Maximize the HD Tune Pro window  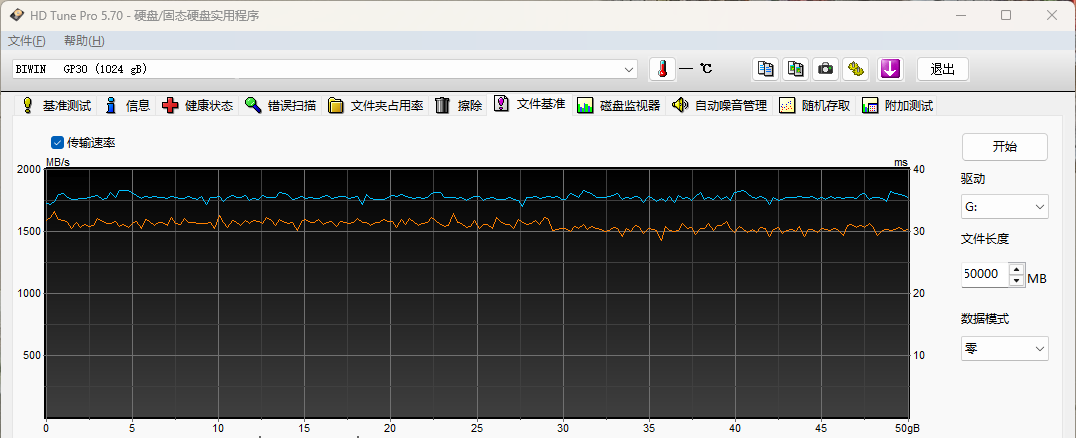click(x=1006, y=15)
